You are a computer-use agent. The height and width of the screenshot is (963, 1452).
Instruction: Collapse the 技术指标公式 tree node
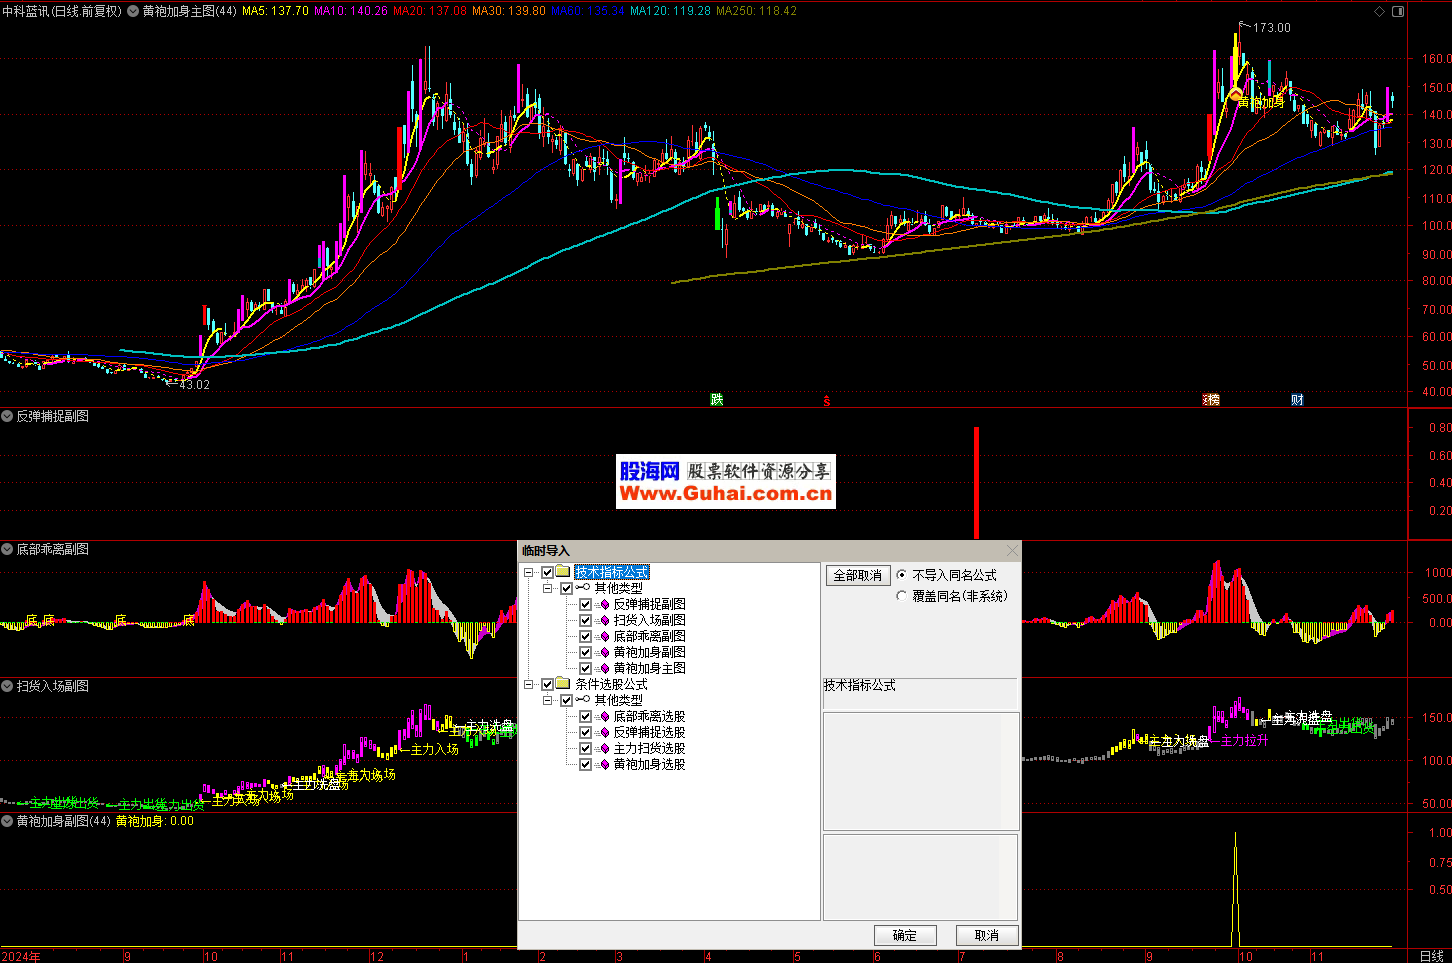click(x=529, y=573)
